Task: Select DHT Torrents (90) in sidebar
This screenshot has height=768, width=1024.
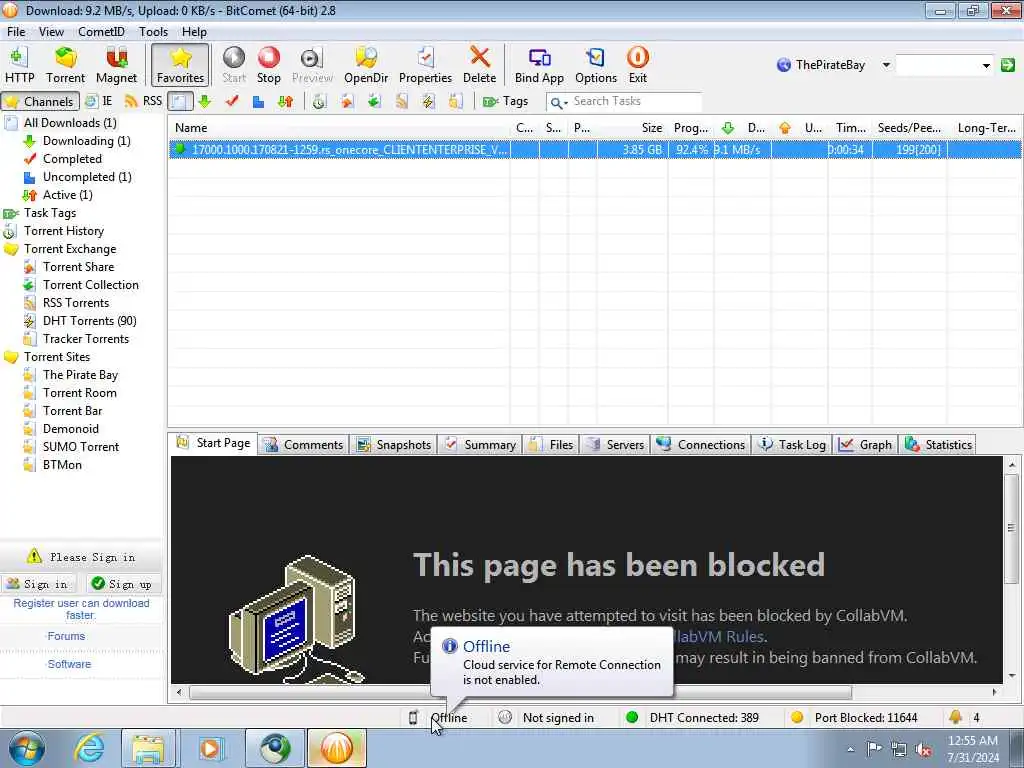Action: tap(89, 321)
